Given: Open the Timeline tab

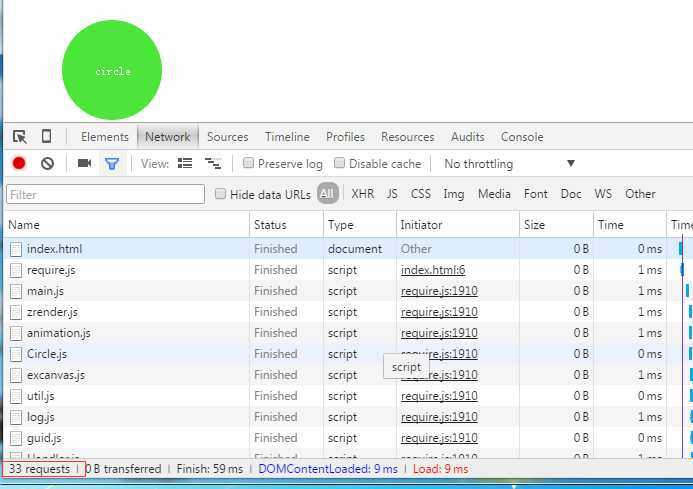Looking at the screenshot, I should 287,137.
